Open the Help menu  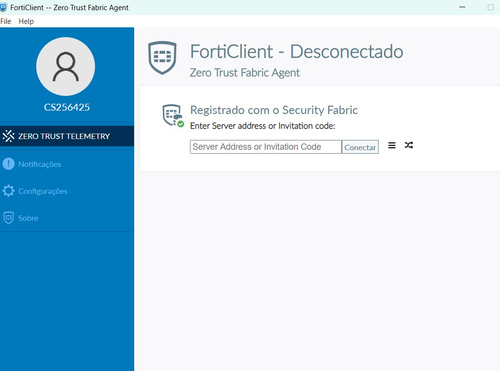click(x=26, y=21)
